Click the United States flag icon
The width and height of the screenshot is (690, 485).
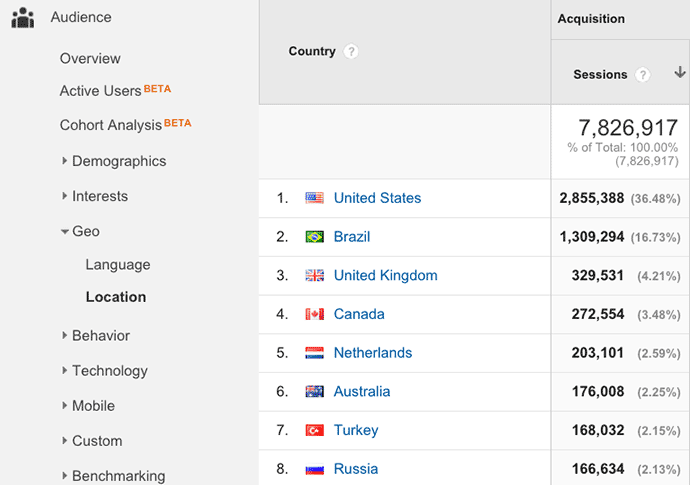[x=315, y=198]
